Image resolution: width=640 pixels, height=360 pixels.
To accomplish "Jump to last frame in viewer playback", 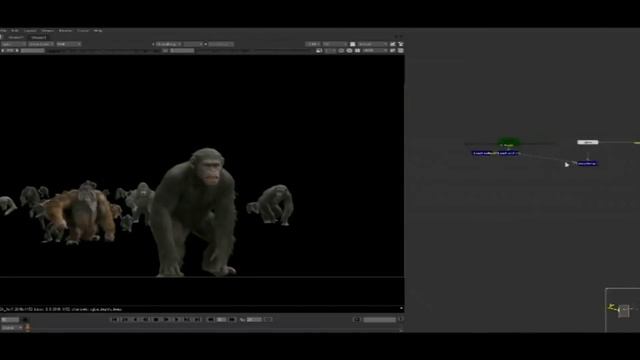I will pos(198,320).
